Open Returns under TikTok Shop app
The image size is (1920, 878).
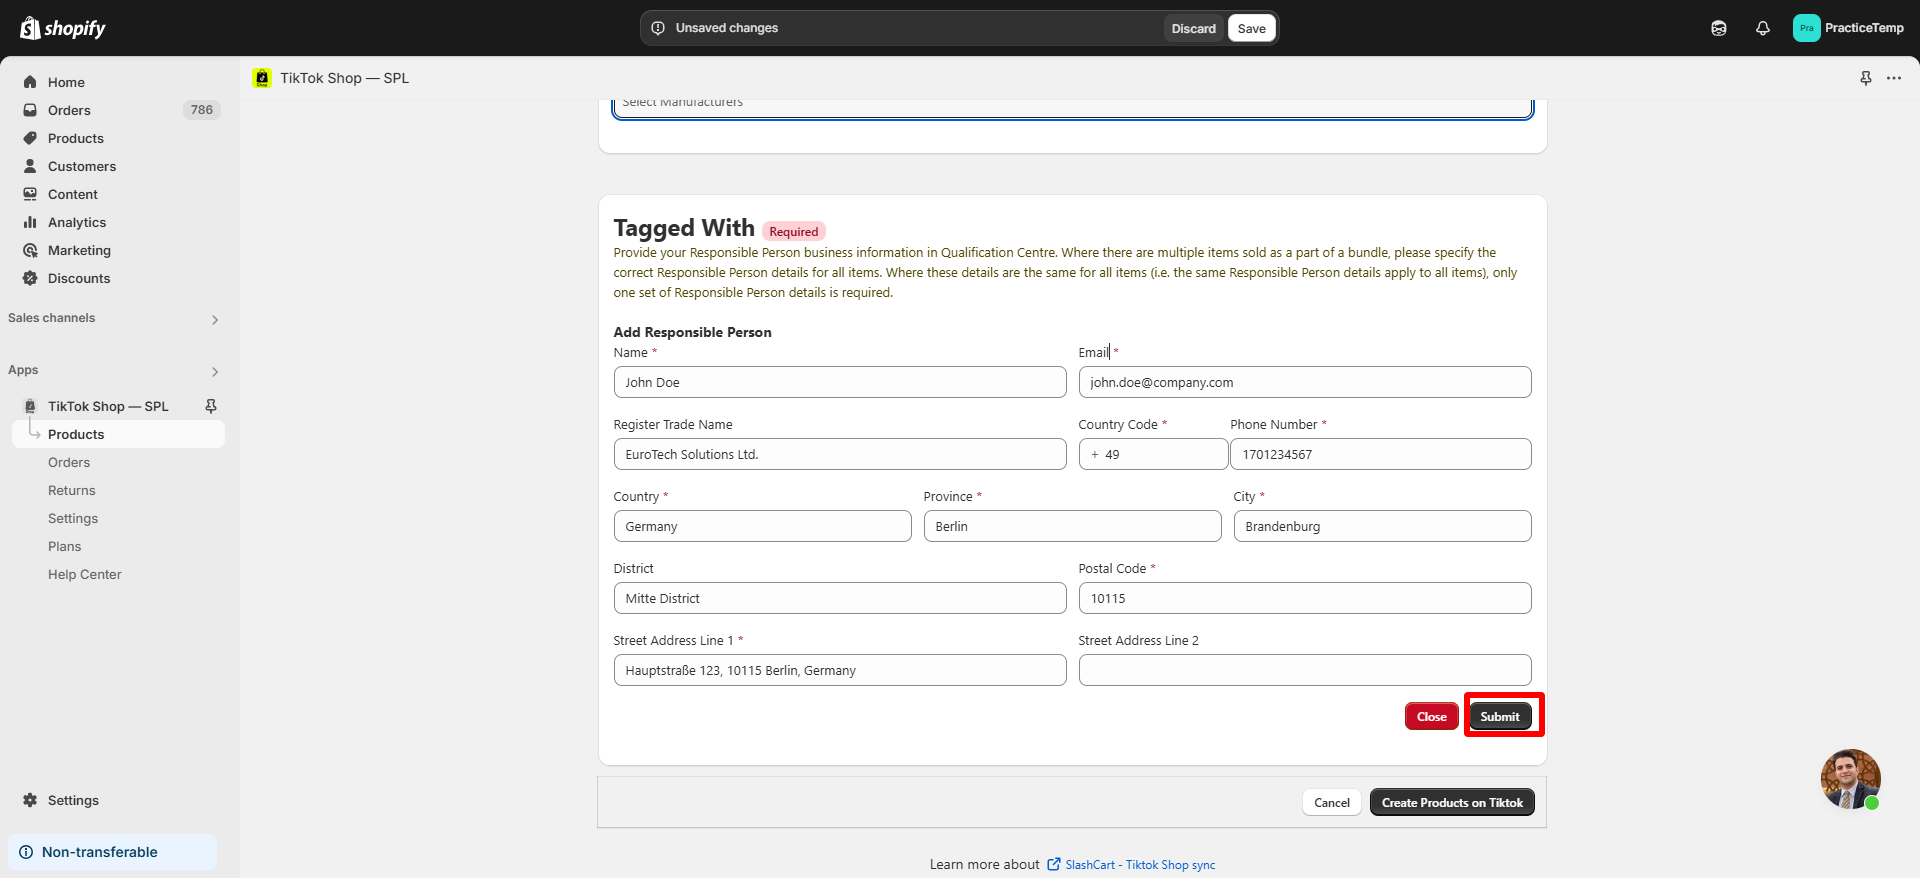[x=72, y=490]
